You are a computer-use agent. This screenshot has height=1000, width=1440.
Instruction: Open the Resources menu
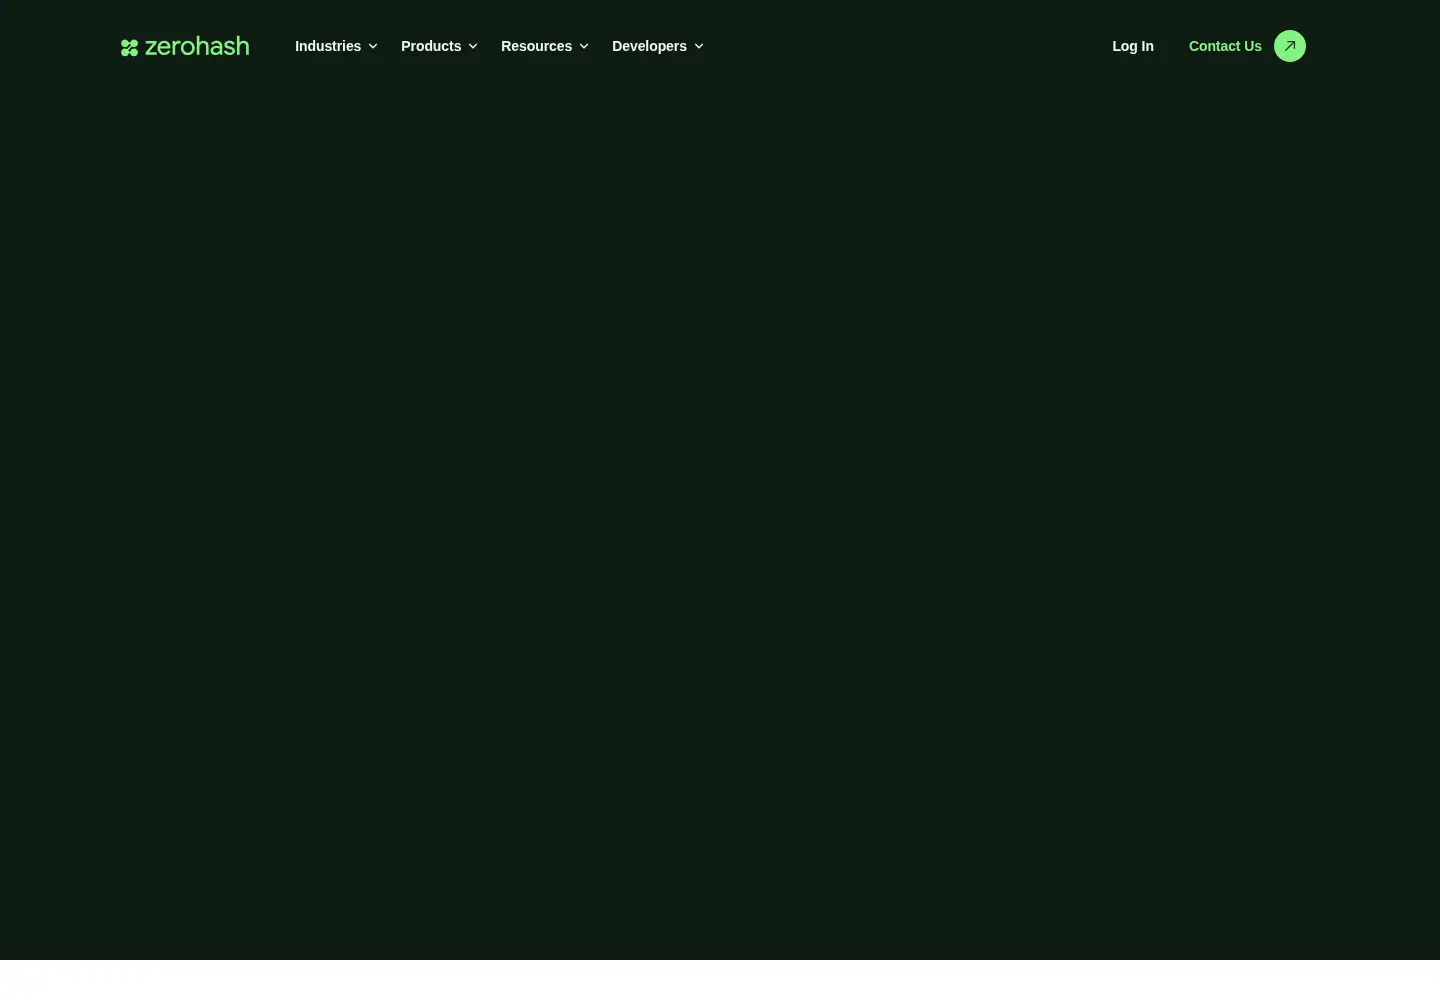point(536,46)
